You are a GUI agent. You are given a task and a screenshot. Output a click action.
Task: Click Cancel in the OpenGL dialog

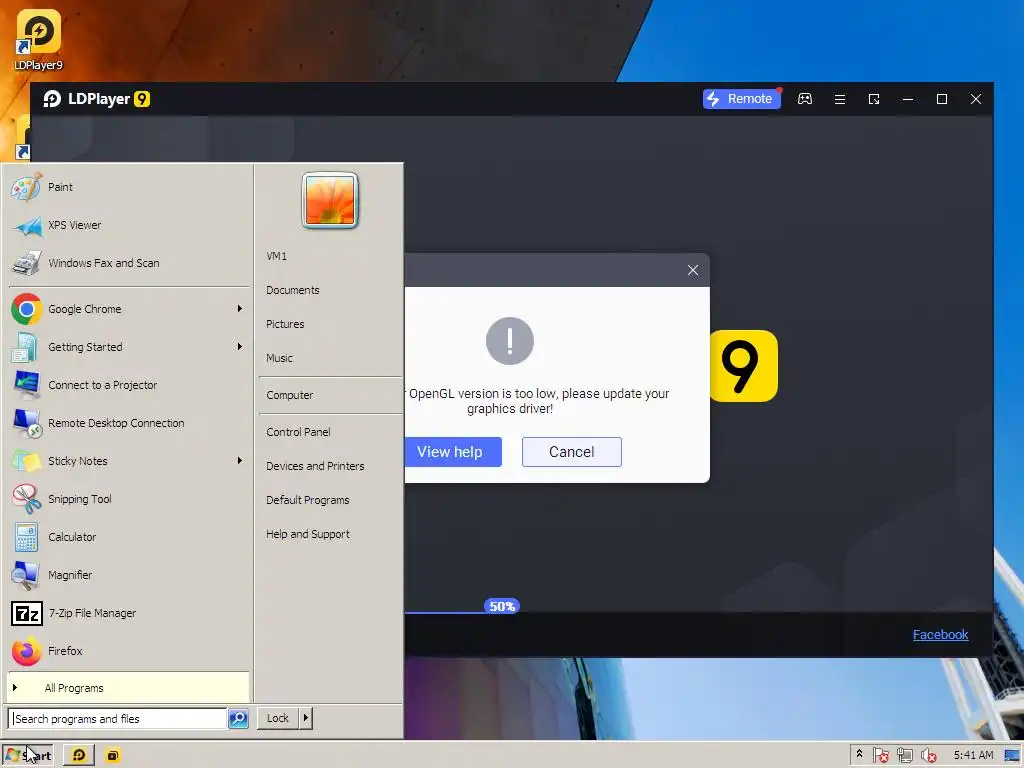[571, 452]
